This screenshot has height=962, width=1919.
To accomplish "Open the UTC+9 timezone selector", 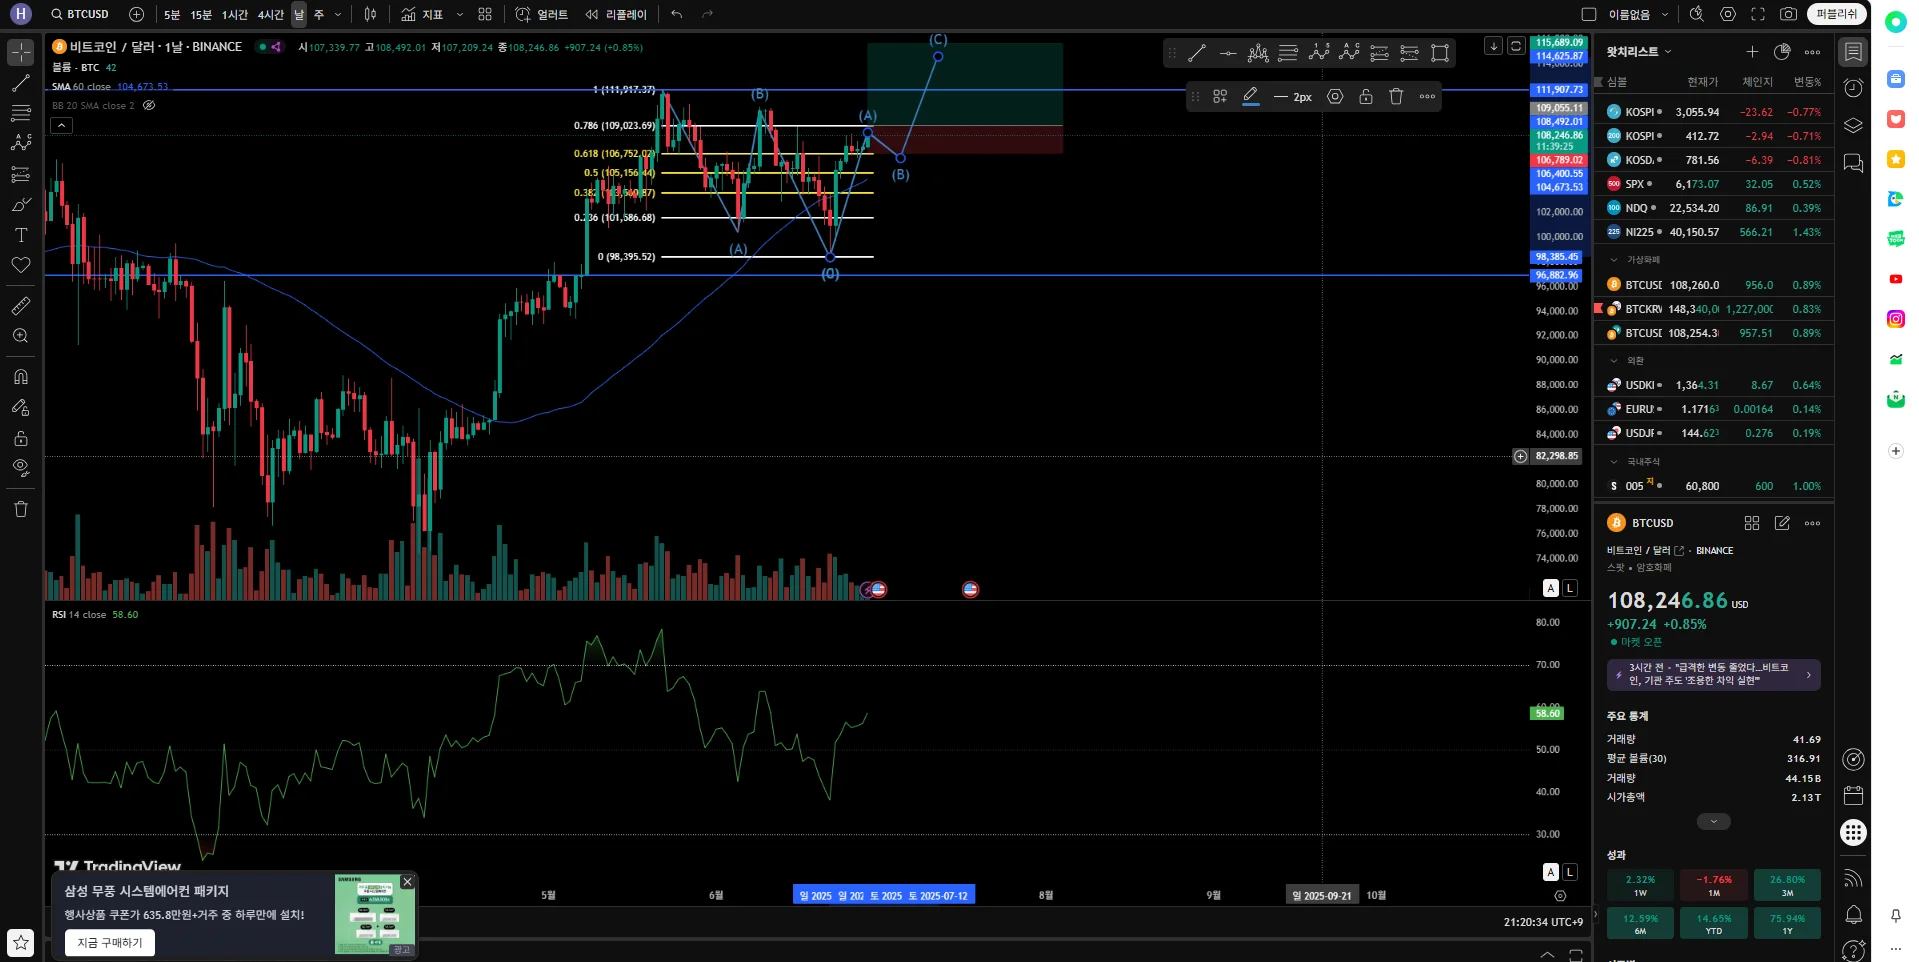I will (1543, 922).
